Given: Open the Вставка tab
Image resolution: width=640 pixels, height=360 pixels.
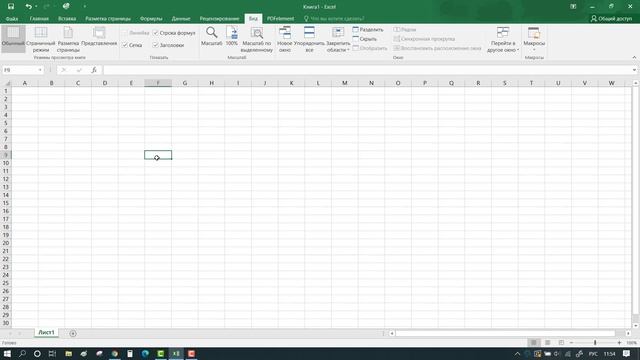Looking at the screenshot, I should (x=67, y=19).
